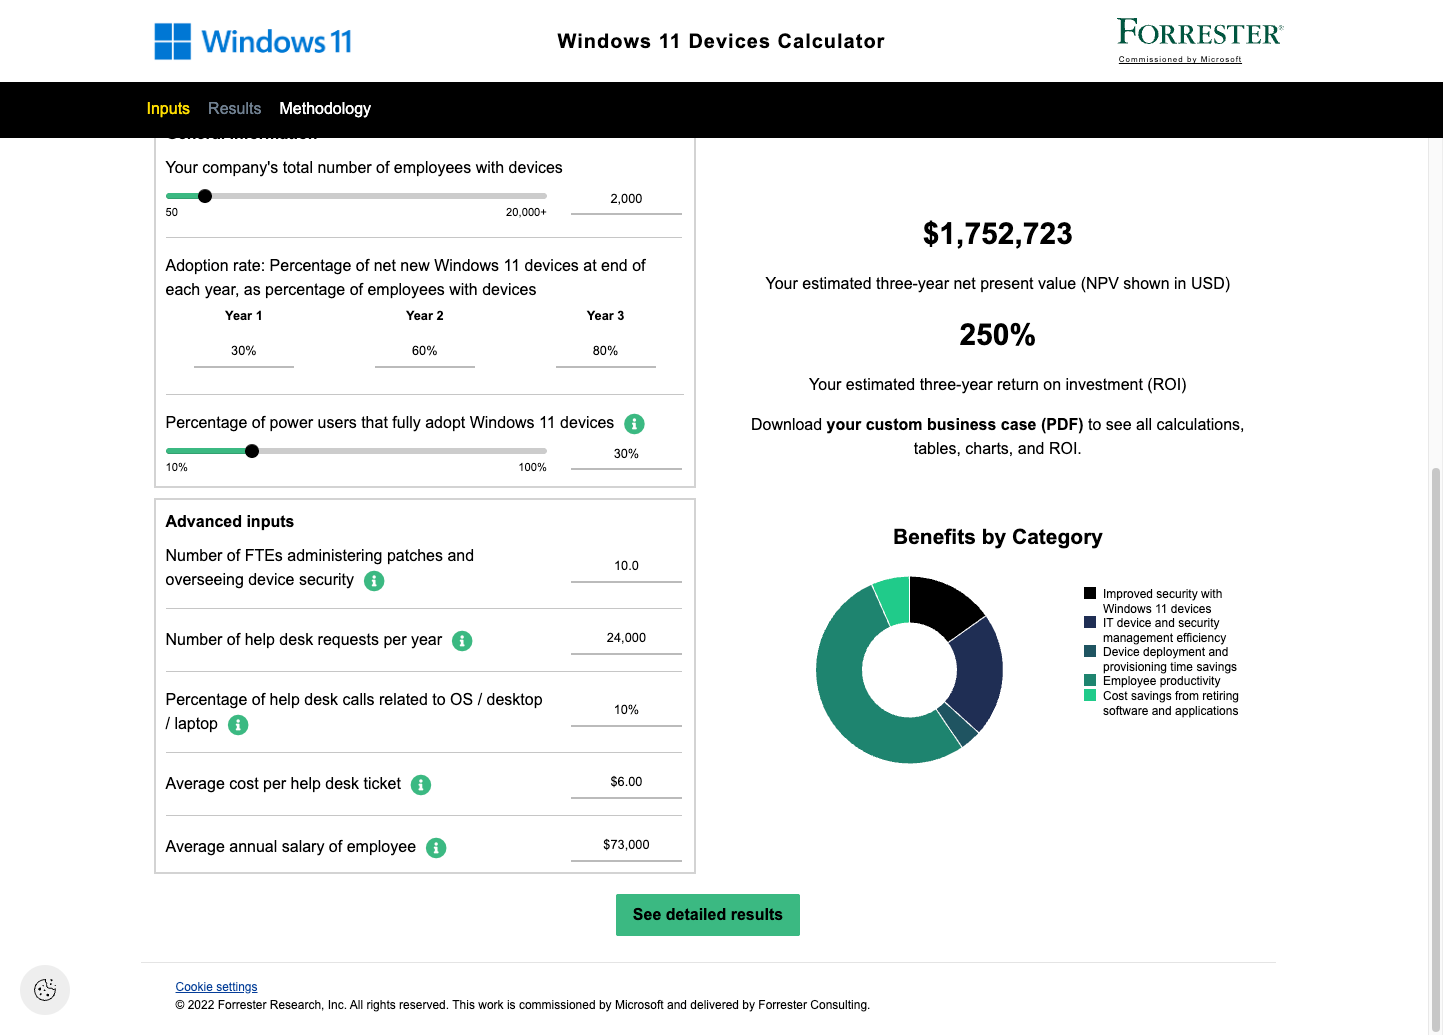This screenshot has width=1443, height=1035.
Task: Click IT device and security management legend swatch
Action: (x=1090, y=622)
